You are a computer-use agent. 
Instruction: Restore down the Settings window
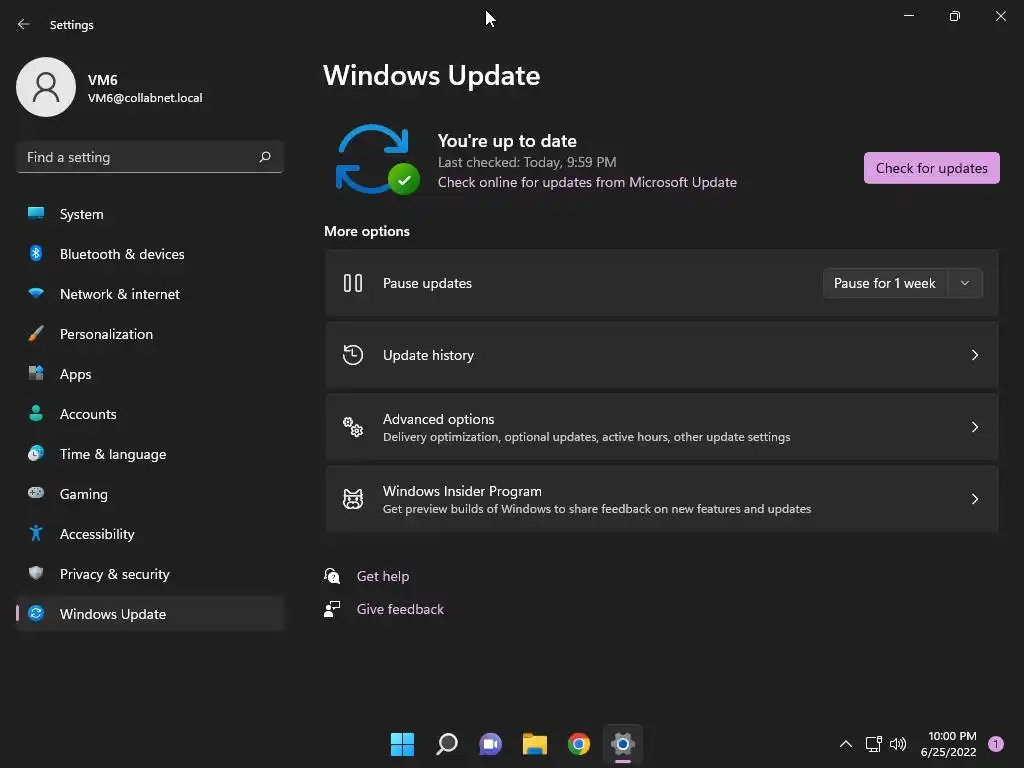pos(954,16)
